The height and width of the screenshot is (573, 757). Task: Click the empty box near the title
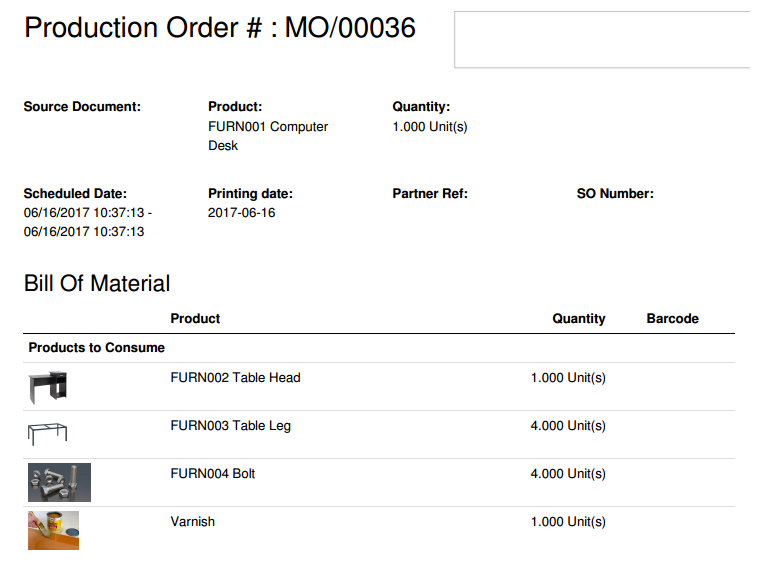[602, 40]
